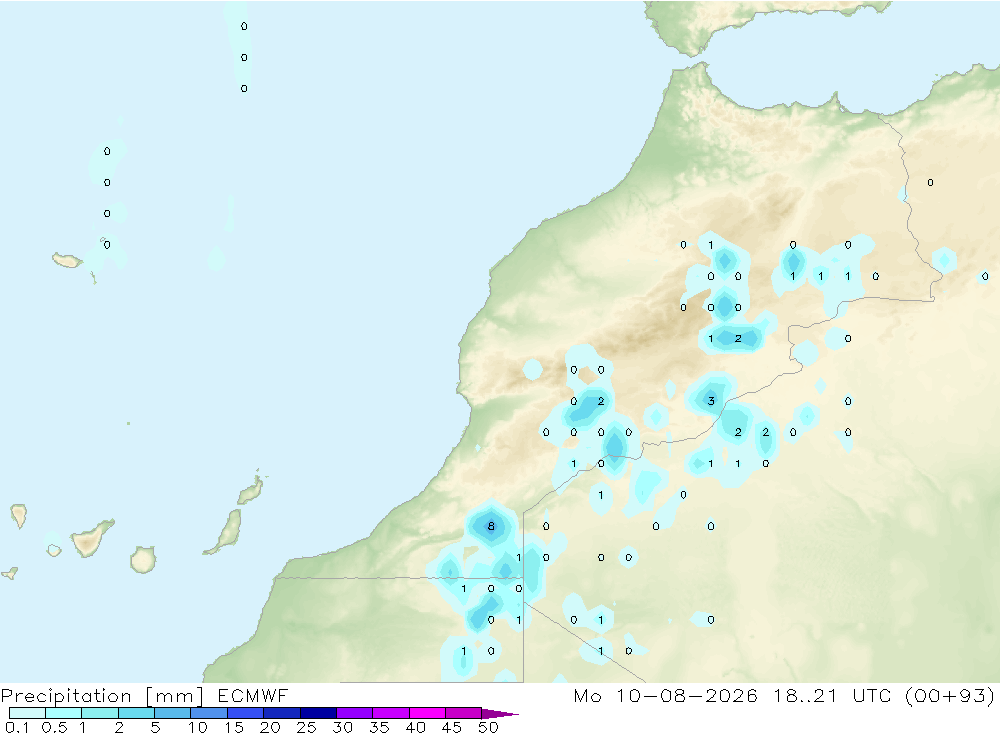Click the legend swatch between 5 and 10

[172, 713]
